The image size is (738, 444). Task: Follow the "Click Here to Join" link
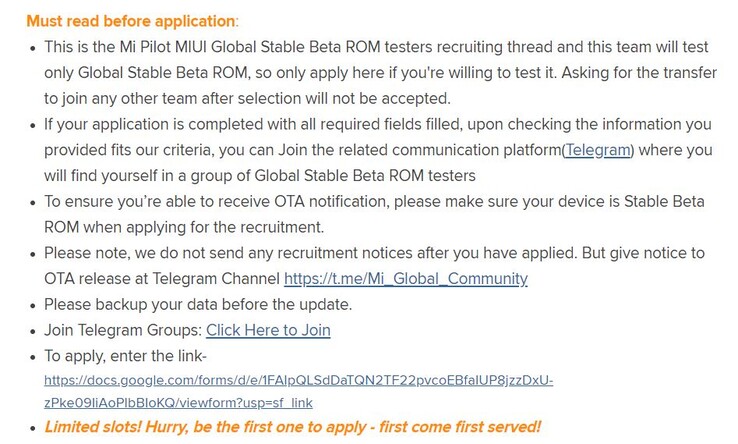[268, 330]
